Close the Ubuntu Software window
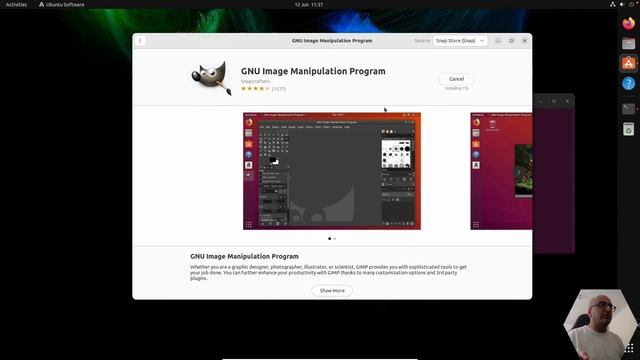Screen dimensions: 640x360 coord(524,41)
